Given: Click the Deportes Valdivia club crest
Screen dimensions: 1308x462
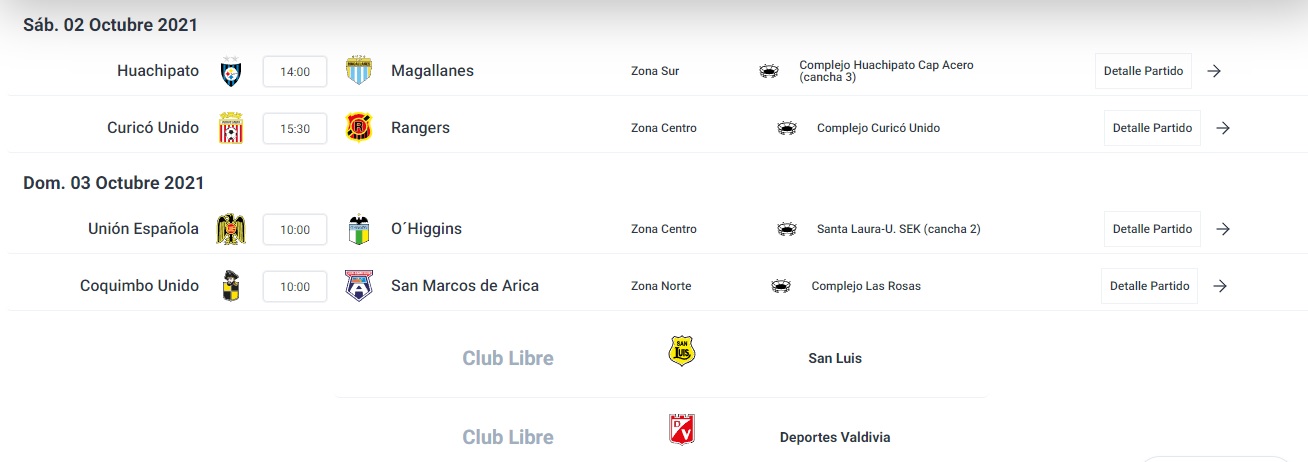Looking at the screenshot, I should (x=682, y=430).
